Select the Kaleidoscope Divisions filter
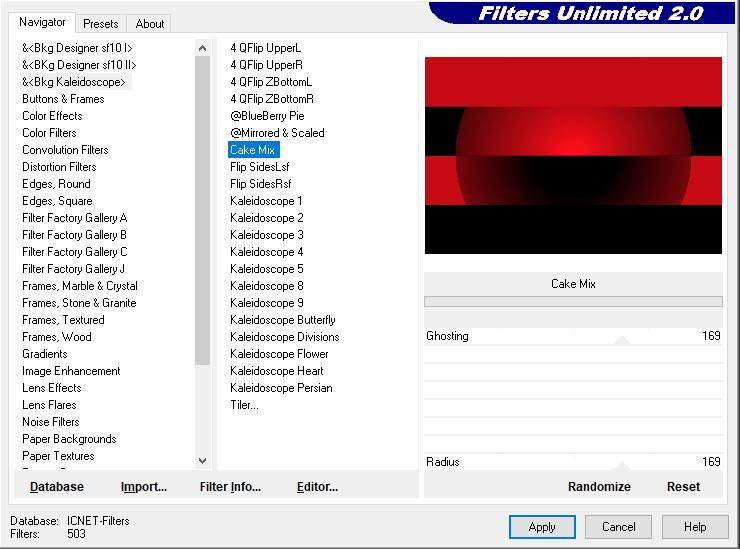 click(285, 337)
